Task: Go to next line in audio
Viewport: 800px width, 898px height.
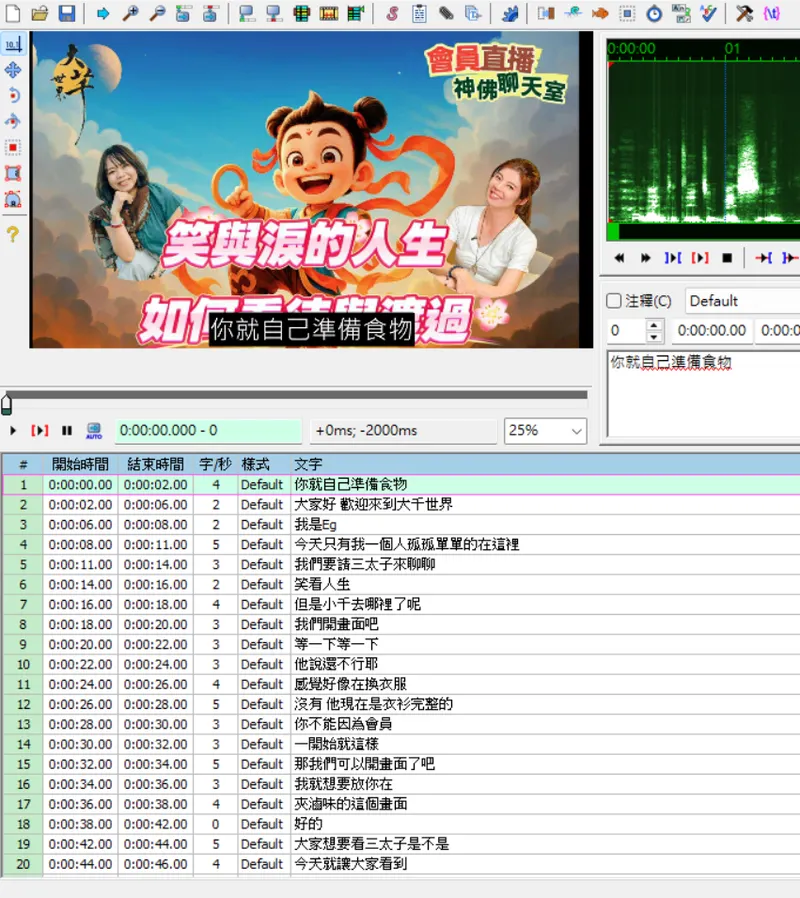Action: 645,258
